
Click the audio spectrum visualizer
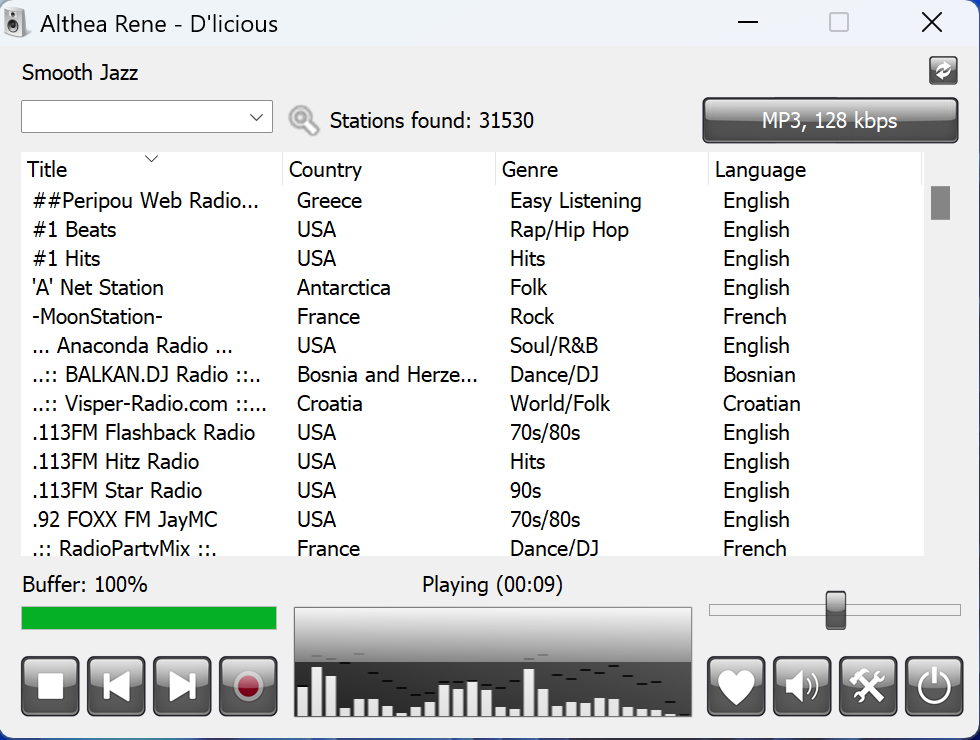click(492, 662)
